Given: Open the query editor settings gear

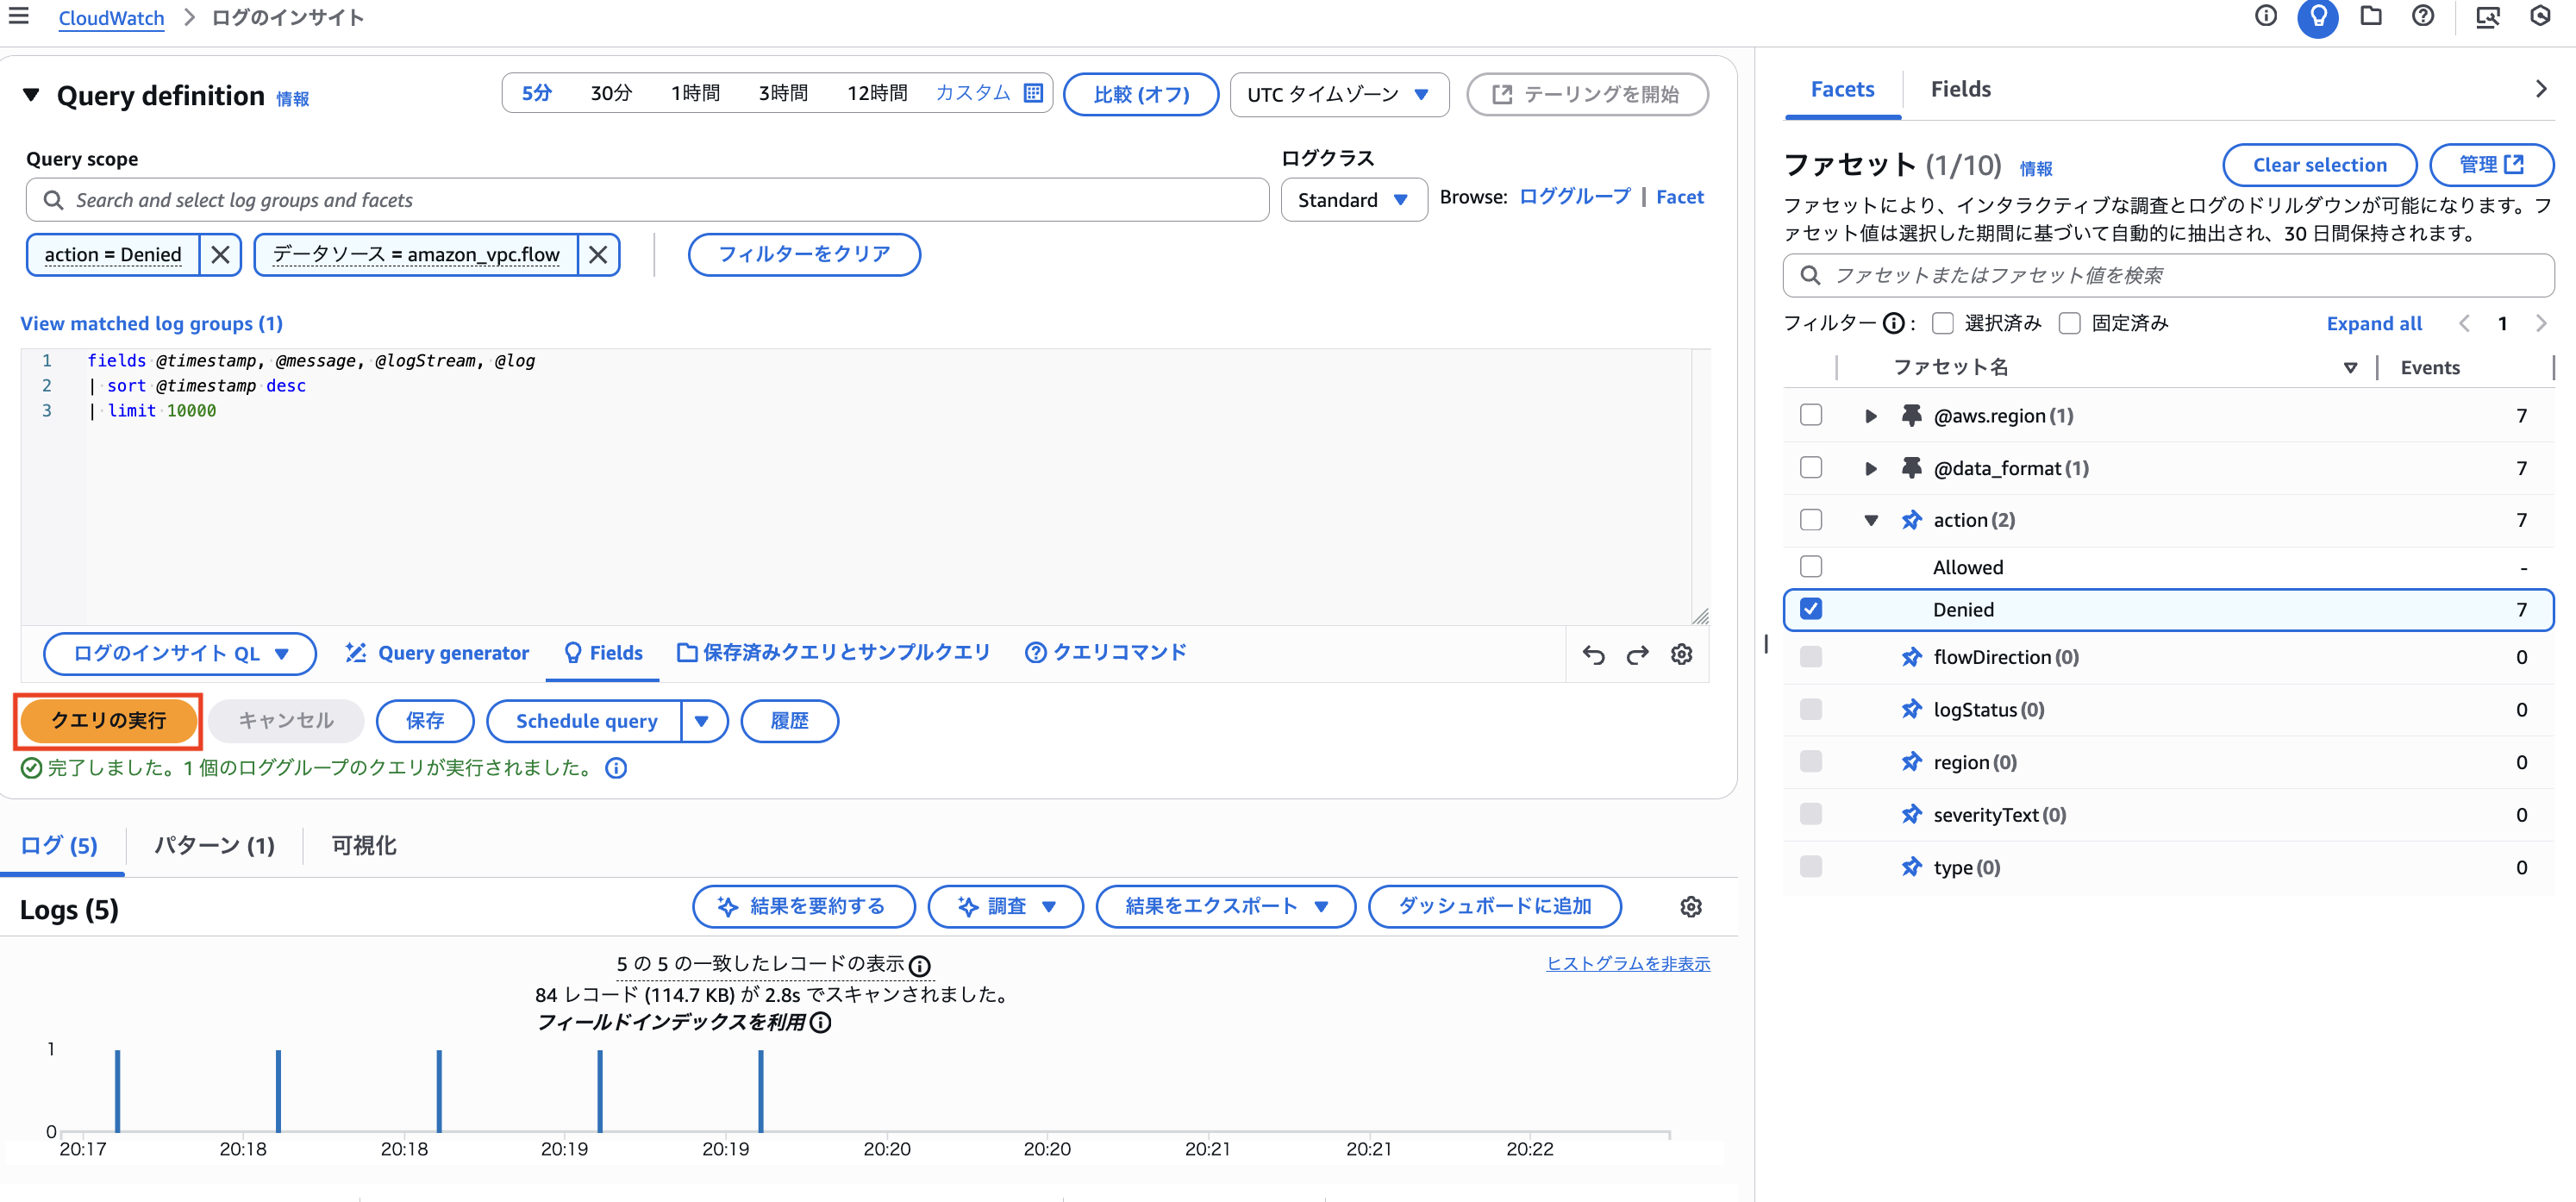Looking at the screenshot, I should point(1682,654).
